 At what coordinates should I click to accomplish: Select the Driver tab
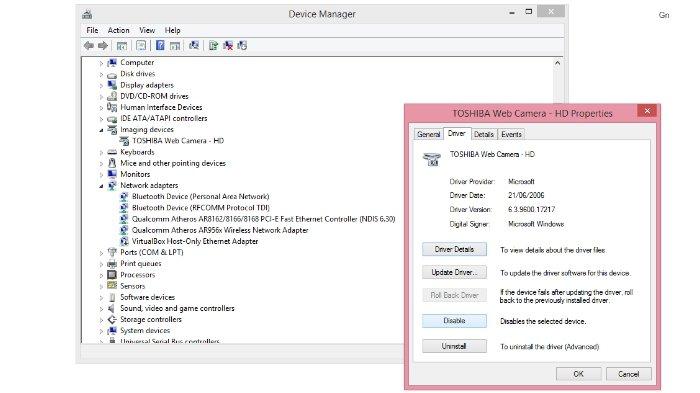coord(457,134)
